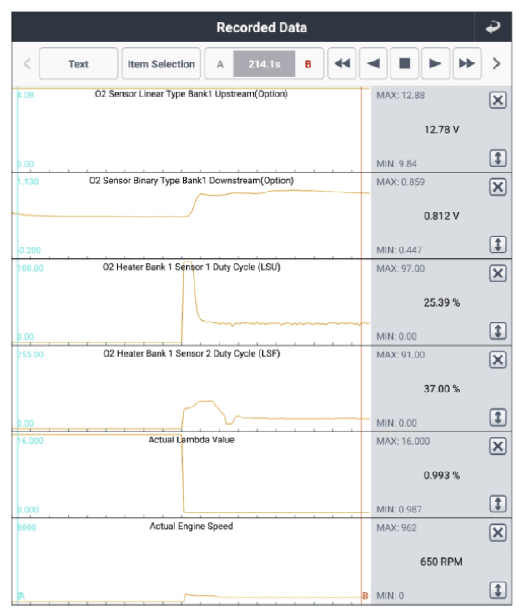523x616 pixels.
Task: Select cursor B marker
Action: [x=308, y=64]
